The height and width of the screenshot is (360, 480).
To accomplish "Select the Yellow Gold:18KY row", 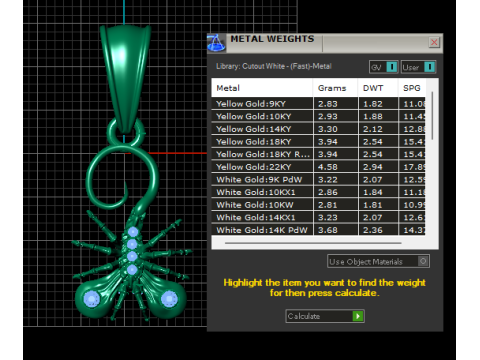I will click(318, 142).
